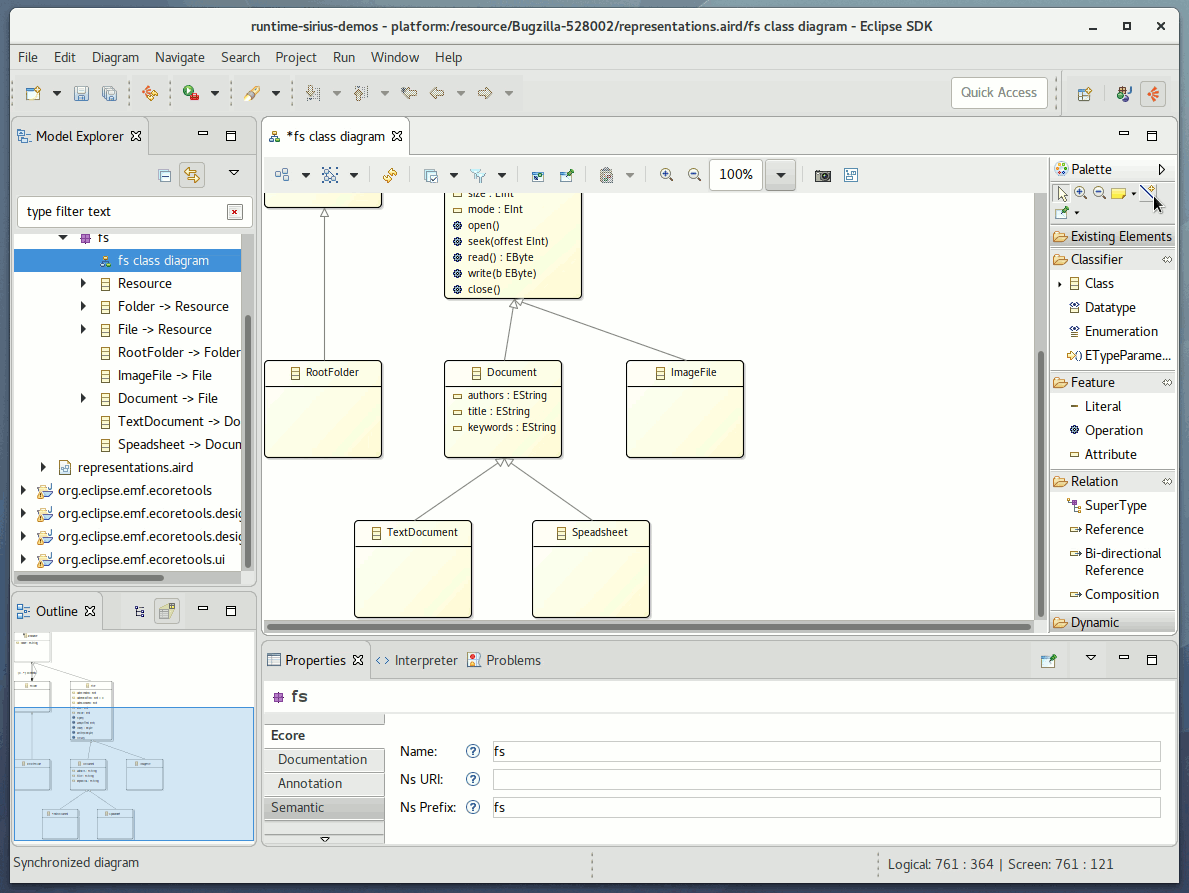Open the Diagram menu
Screen dimensions: 1189x893
pos(115,57)
